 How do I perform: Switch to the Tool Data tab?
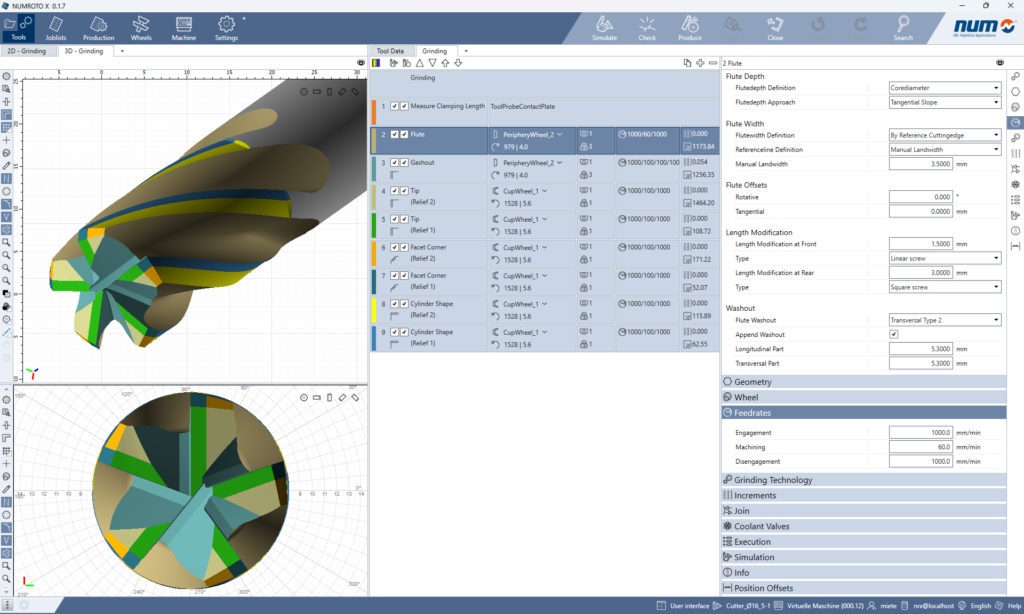click(390, 50)
